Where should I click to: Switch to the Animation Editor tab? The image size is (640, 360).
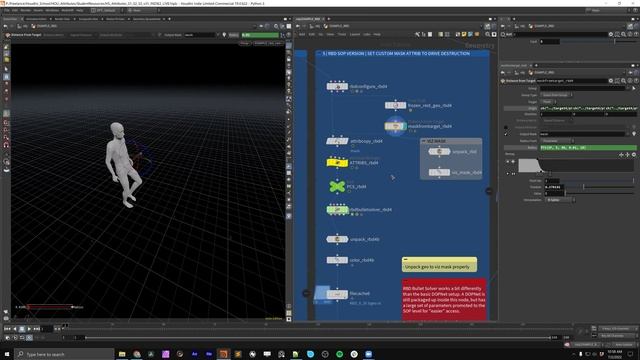click(x=36, y=19)
